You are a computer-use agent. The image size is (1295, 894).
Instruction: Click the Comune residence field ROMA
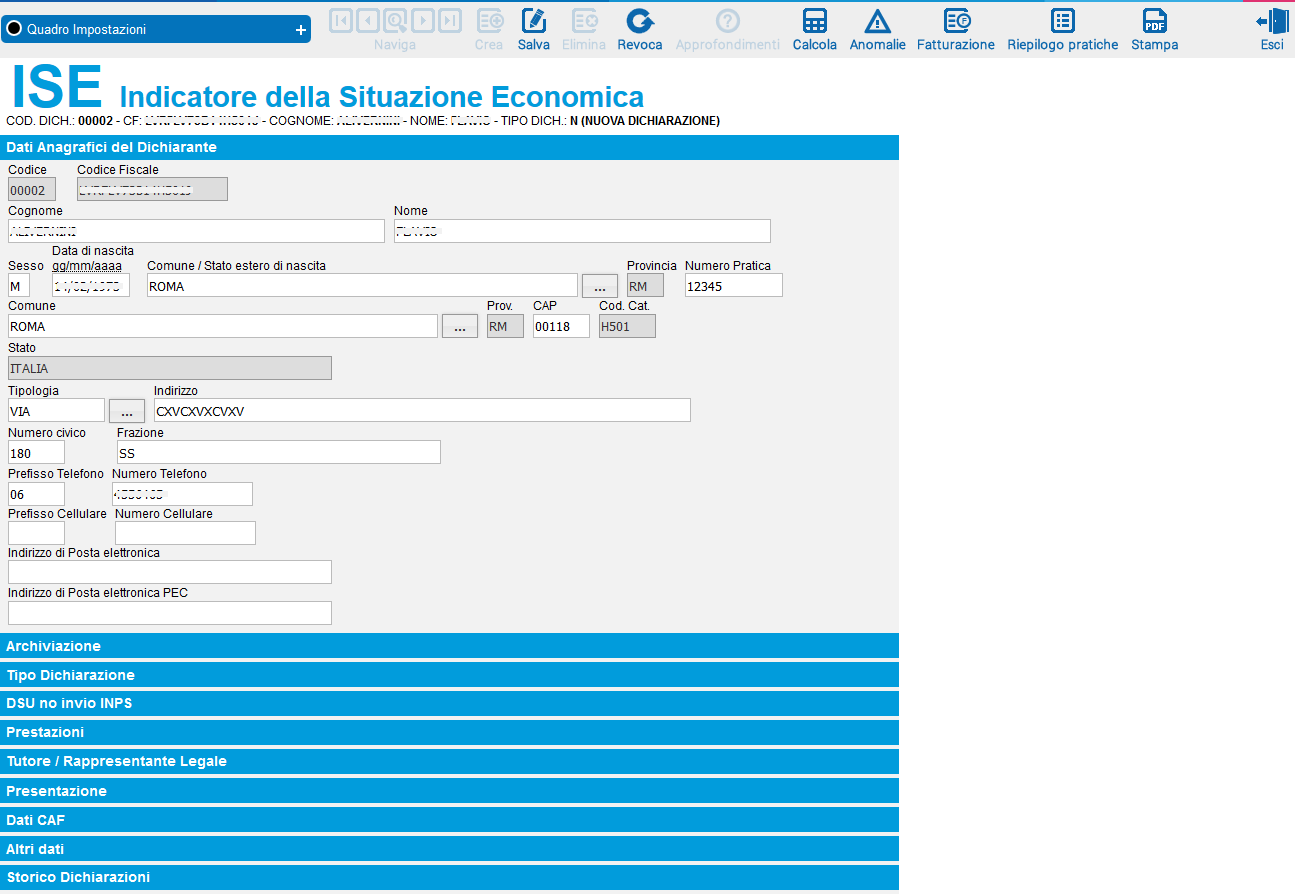223,326
